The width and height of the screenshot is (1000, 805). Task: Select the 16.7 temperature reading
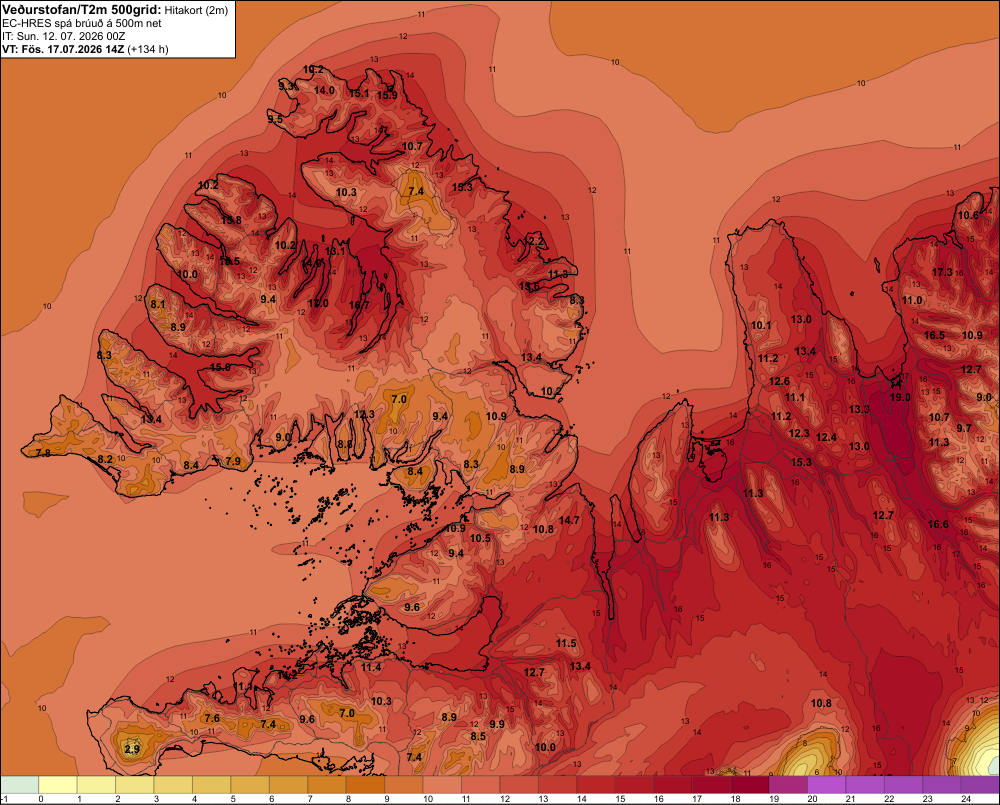click(359, 306)
